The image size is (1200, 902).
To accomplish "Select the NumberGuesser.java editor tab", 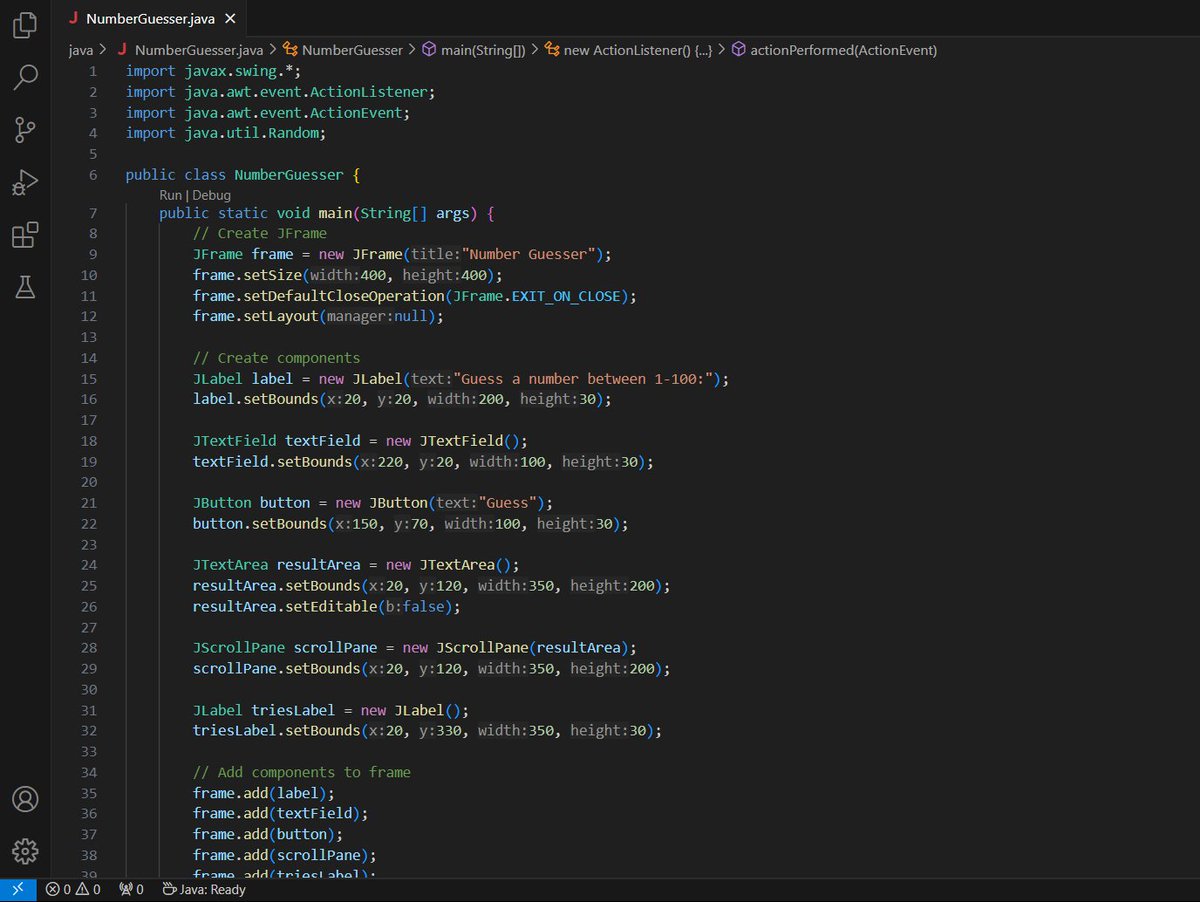I will [152, 18].
